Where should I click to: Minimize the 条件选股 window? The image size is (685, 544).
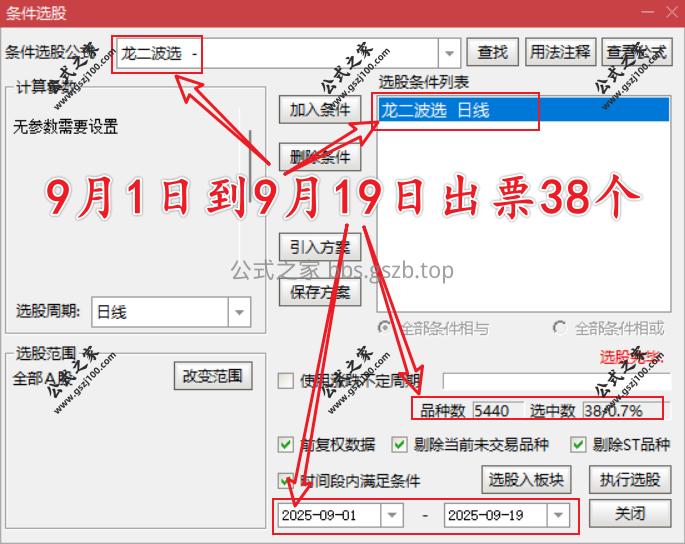point(648,12)
